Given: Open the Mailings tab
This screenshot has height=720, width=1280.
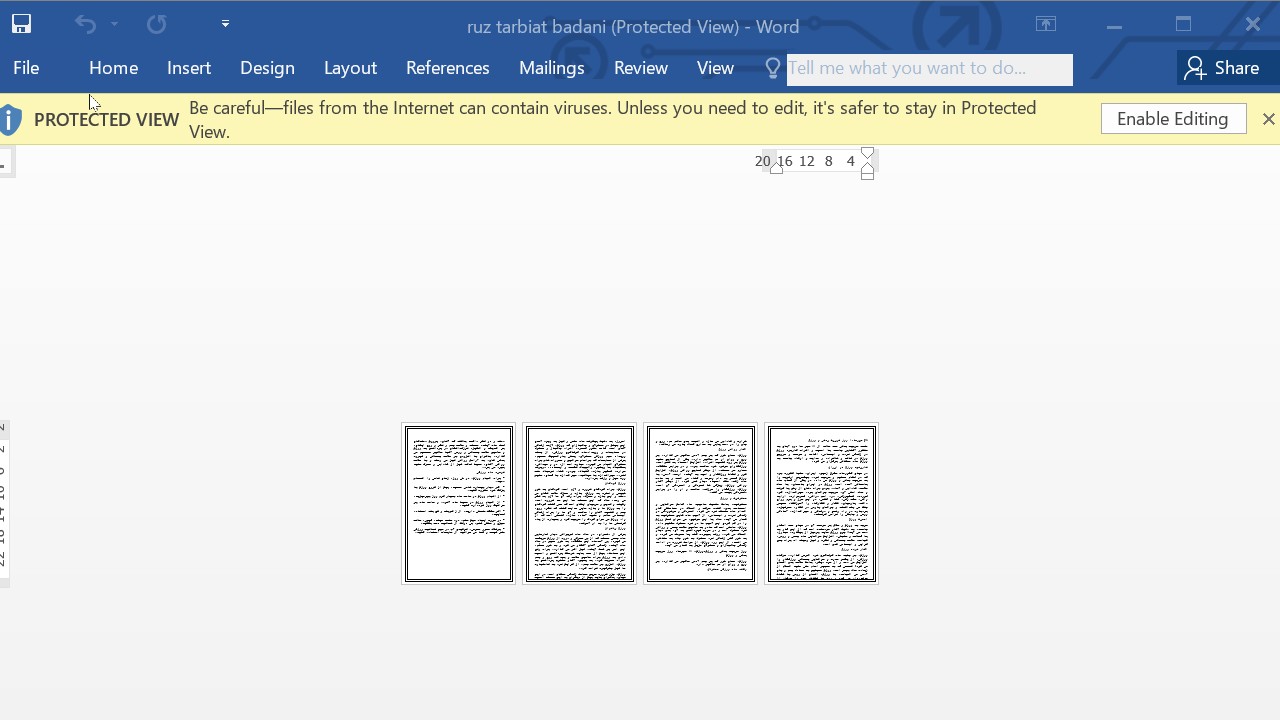Looking at the screenshot, I should tap(551, 68).
